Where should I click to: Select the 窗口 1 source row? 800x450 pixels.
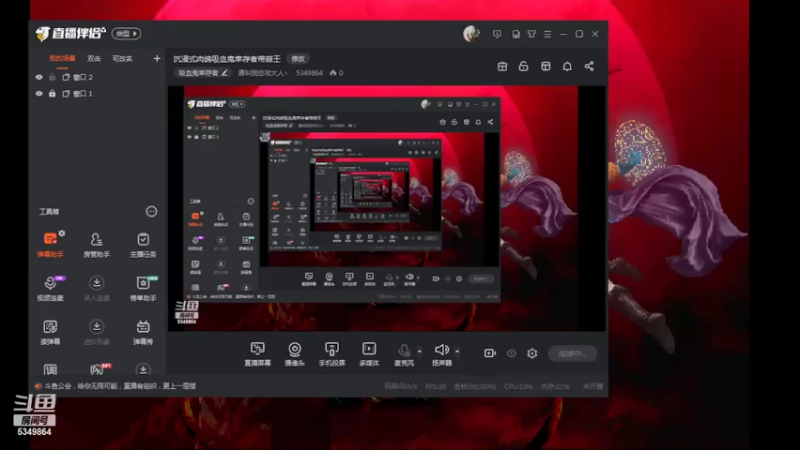coord(97,94)
